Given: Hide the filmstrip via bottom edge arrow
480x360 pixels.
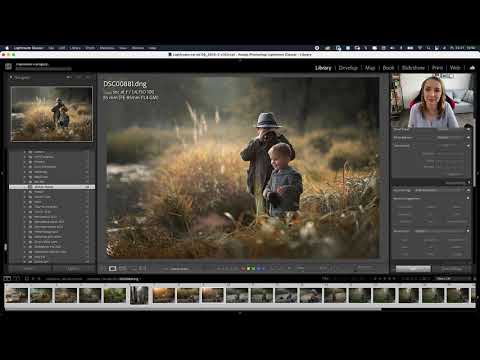Looking at the screenshot, I should coord(240,313).
